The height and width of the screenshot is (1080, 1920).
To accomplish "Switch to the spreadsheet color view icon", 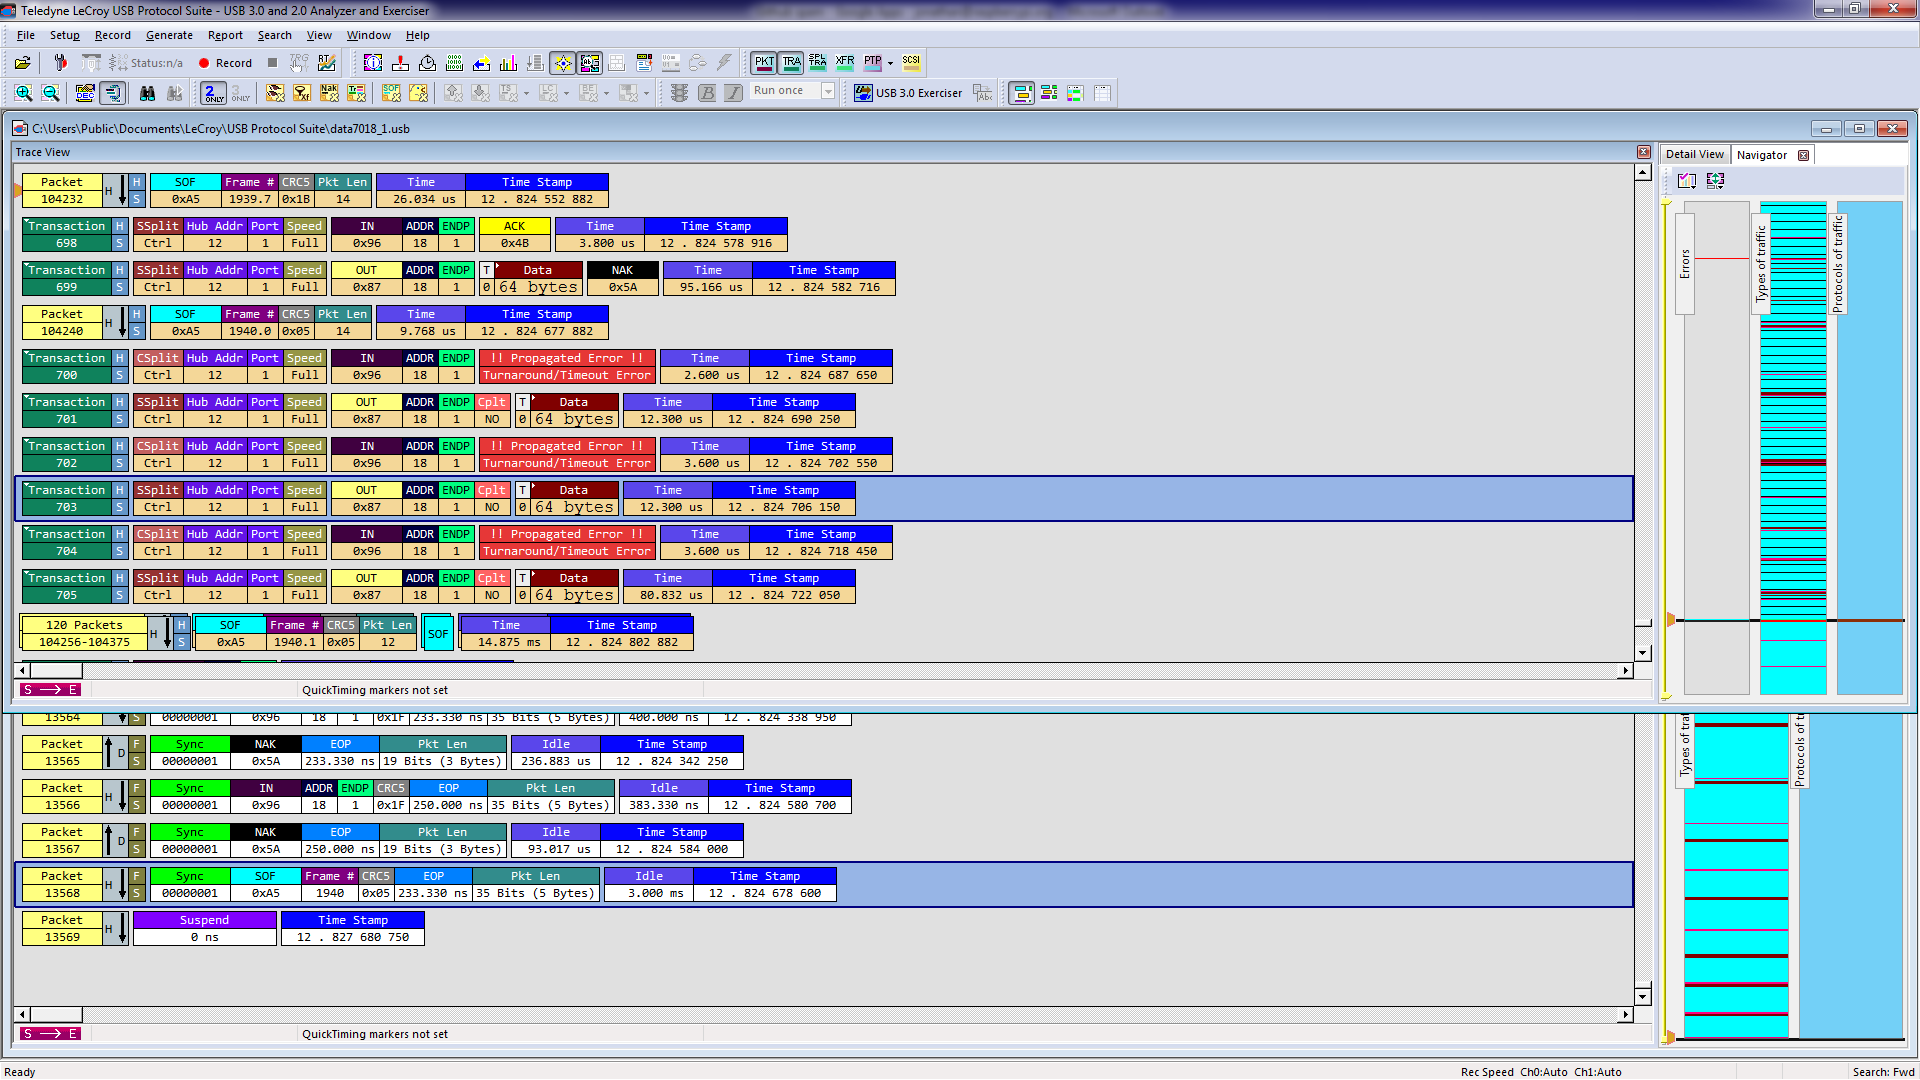I will point(1075,93).
